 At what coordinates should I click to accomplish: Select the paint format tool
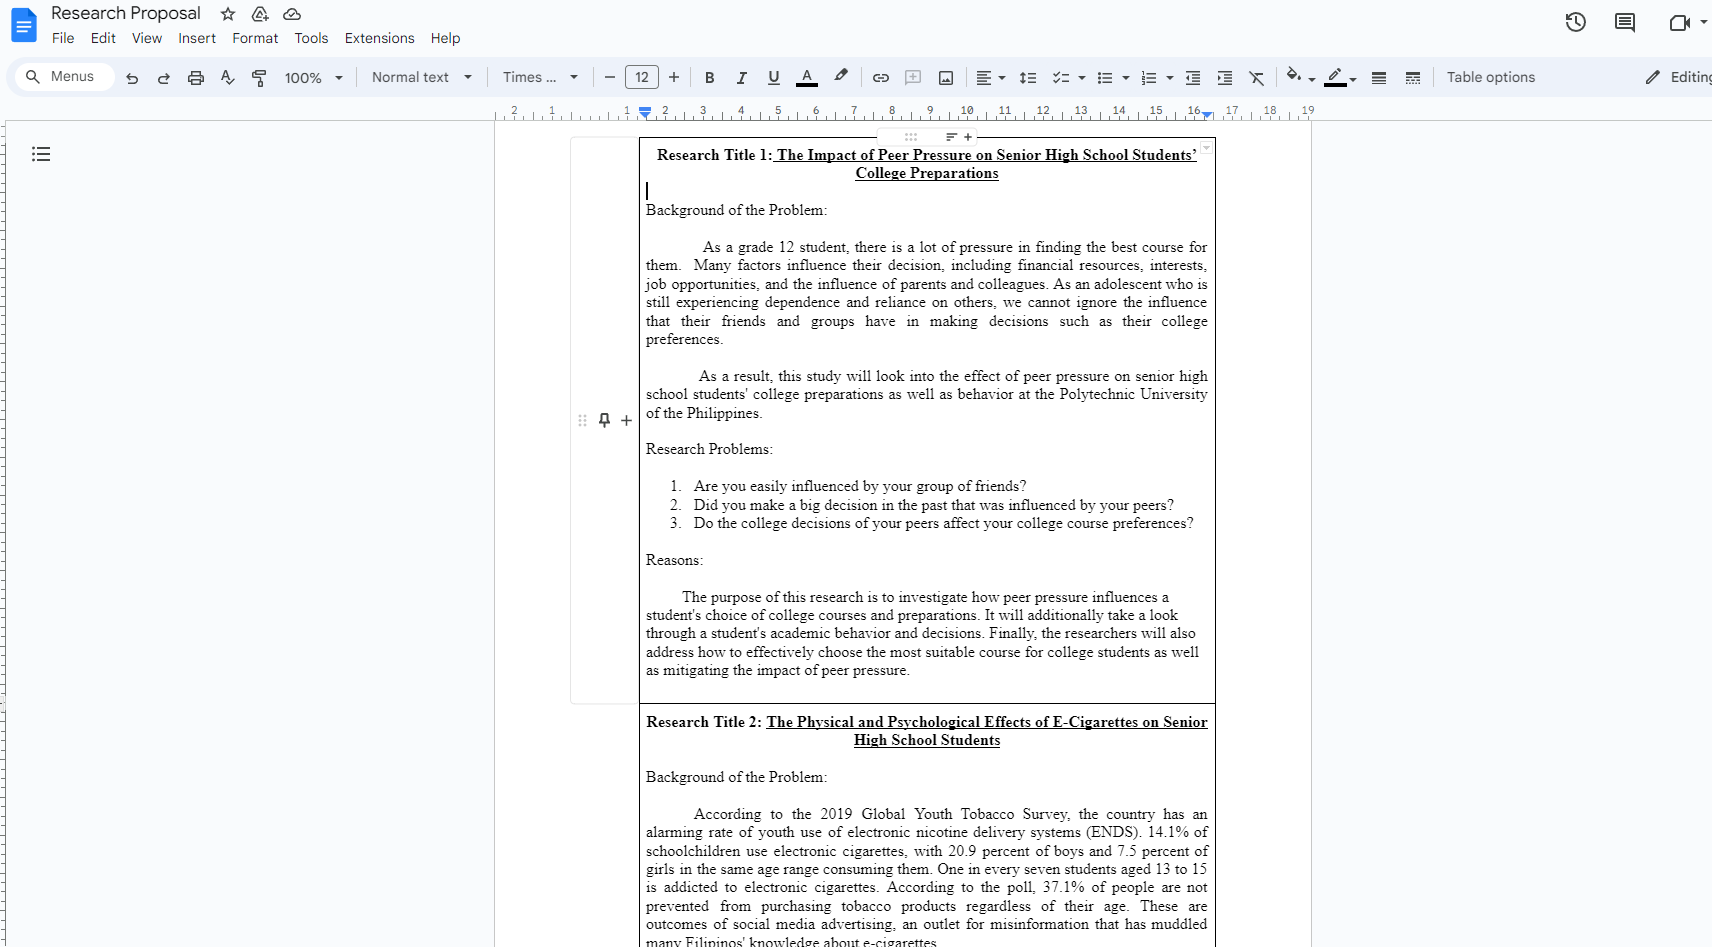tap(260, 77)
